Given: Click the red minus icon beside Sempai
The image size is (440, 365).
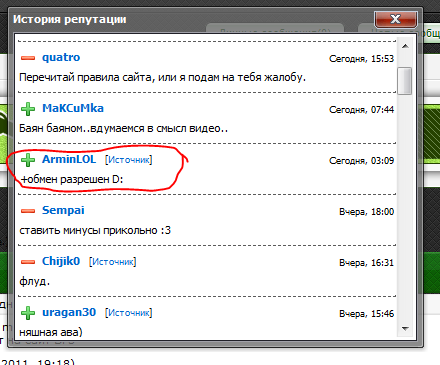Looking at the screenshot, I should (28, 211).
